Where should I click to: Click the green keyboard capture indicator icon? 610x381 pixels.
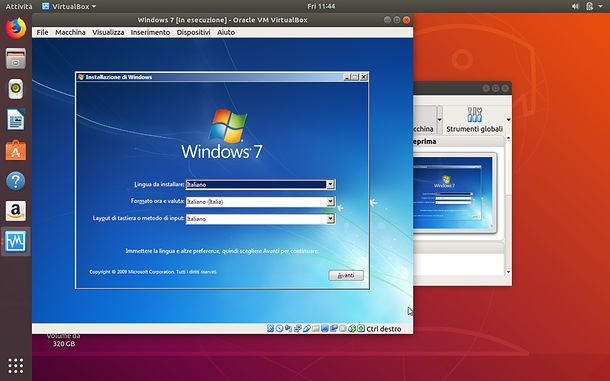coord(361,328)
